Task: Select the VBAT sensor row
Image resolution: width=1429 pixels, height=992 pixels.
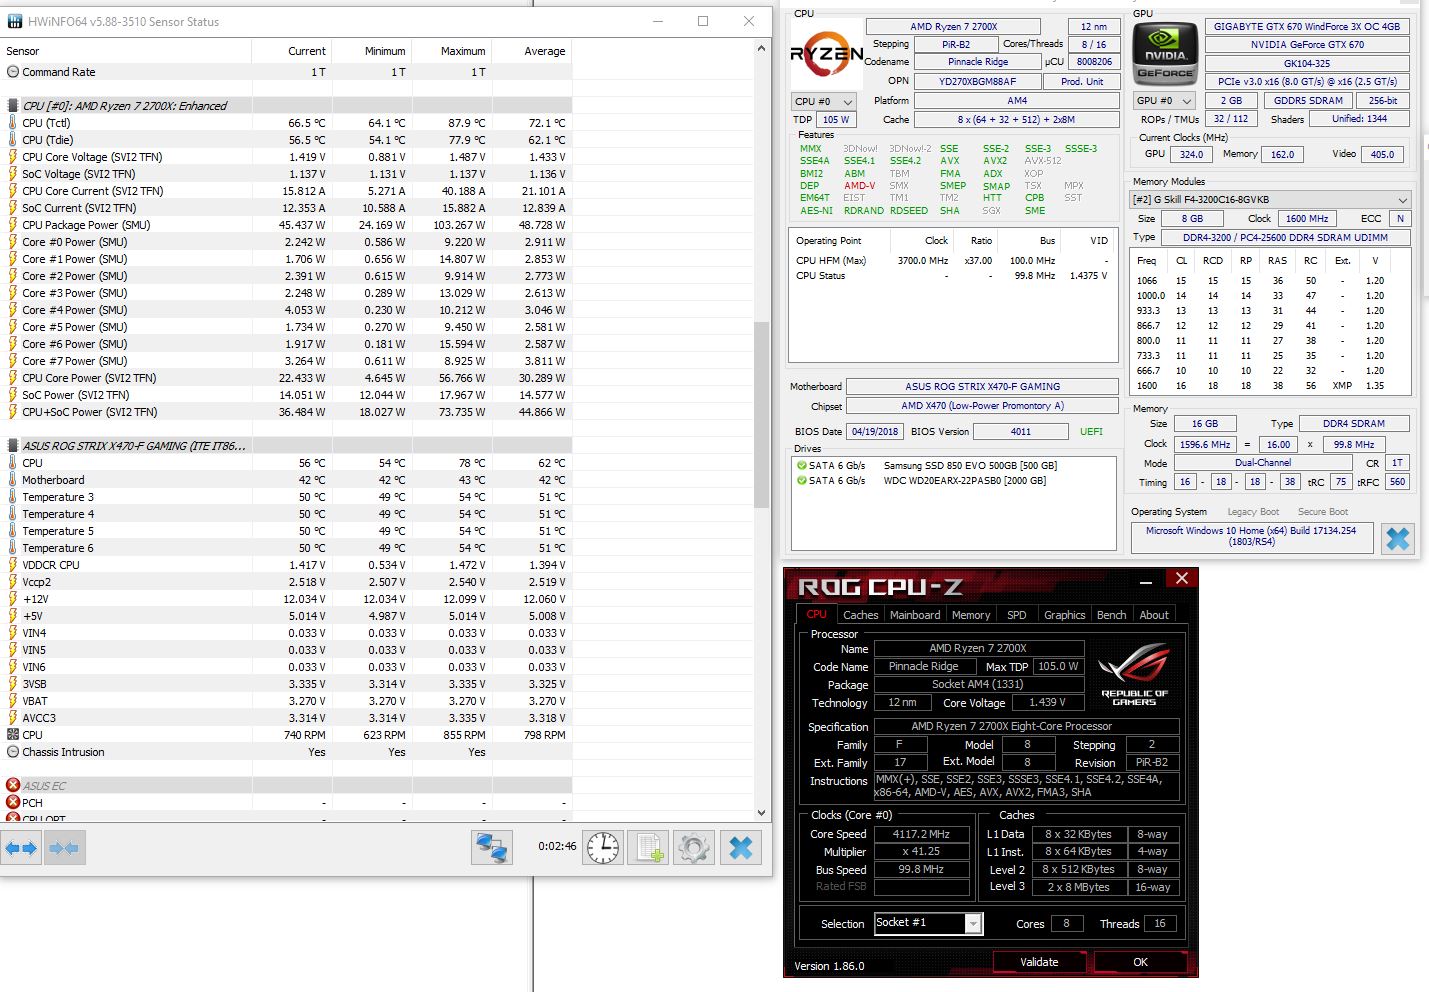Action: (x=286, y=701)
